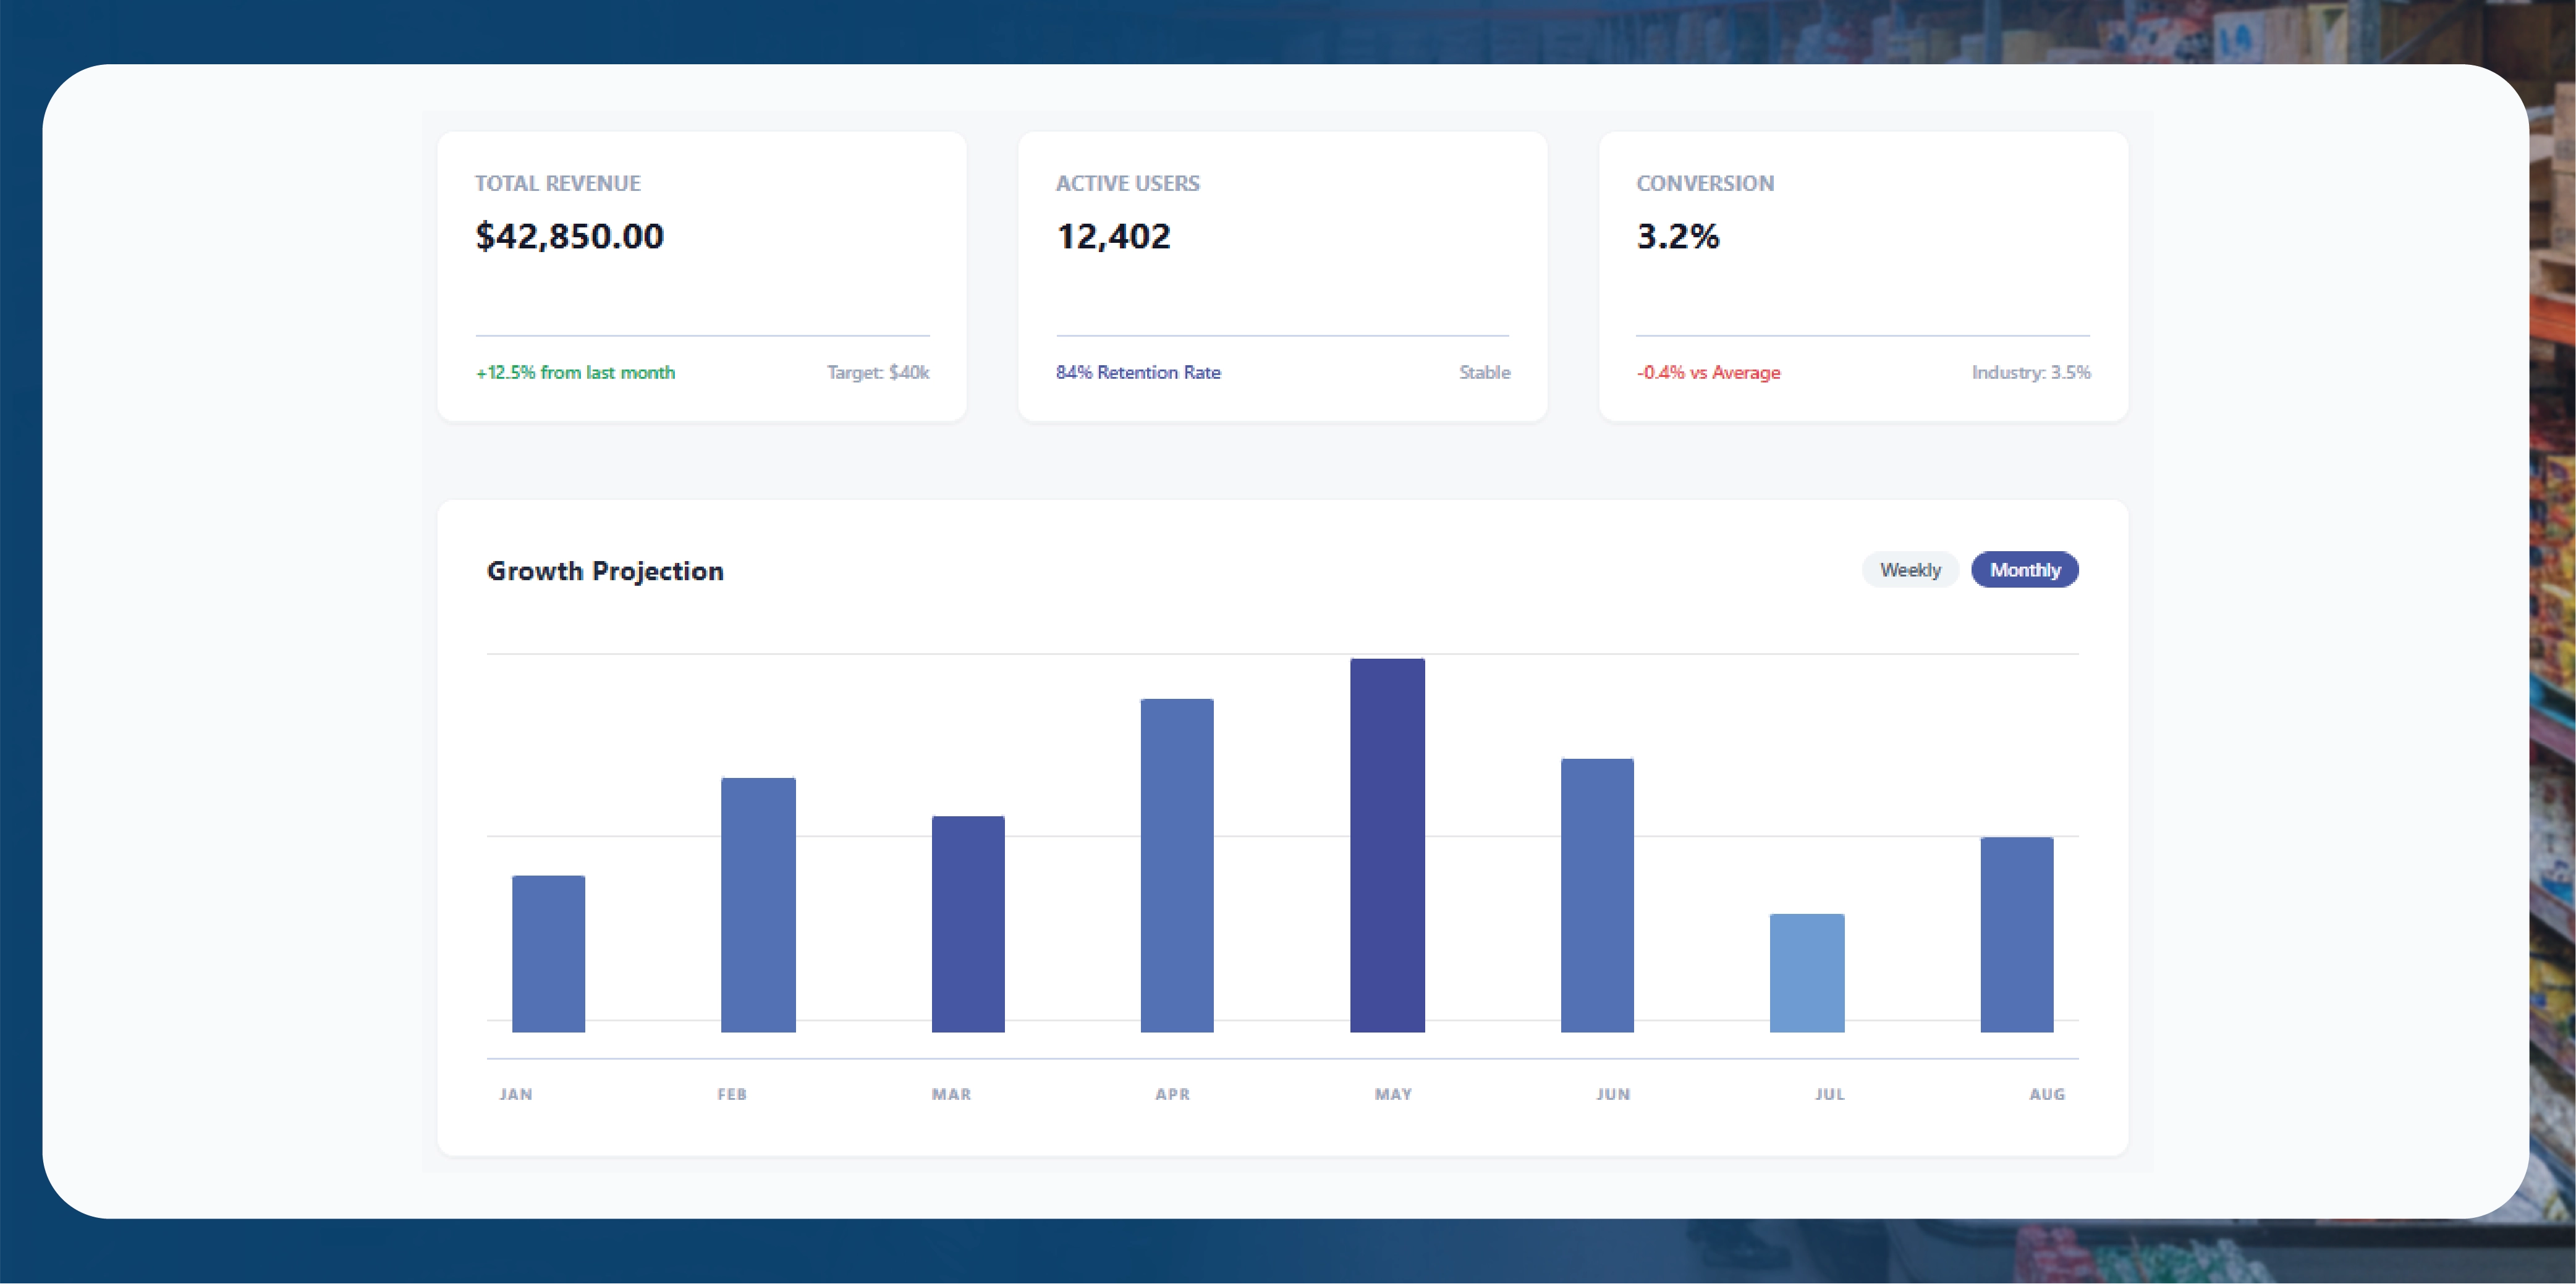Click the Conversion rate 3.2% value
Image resolution: width=2576 pixels, height=1284 pixels.
click(x=1677, y=236)
